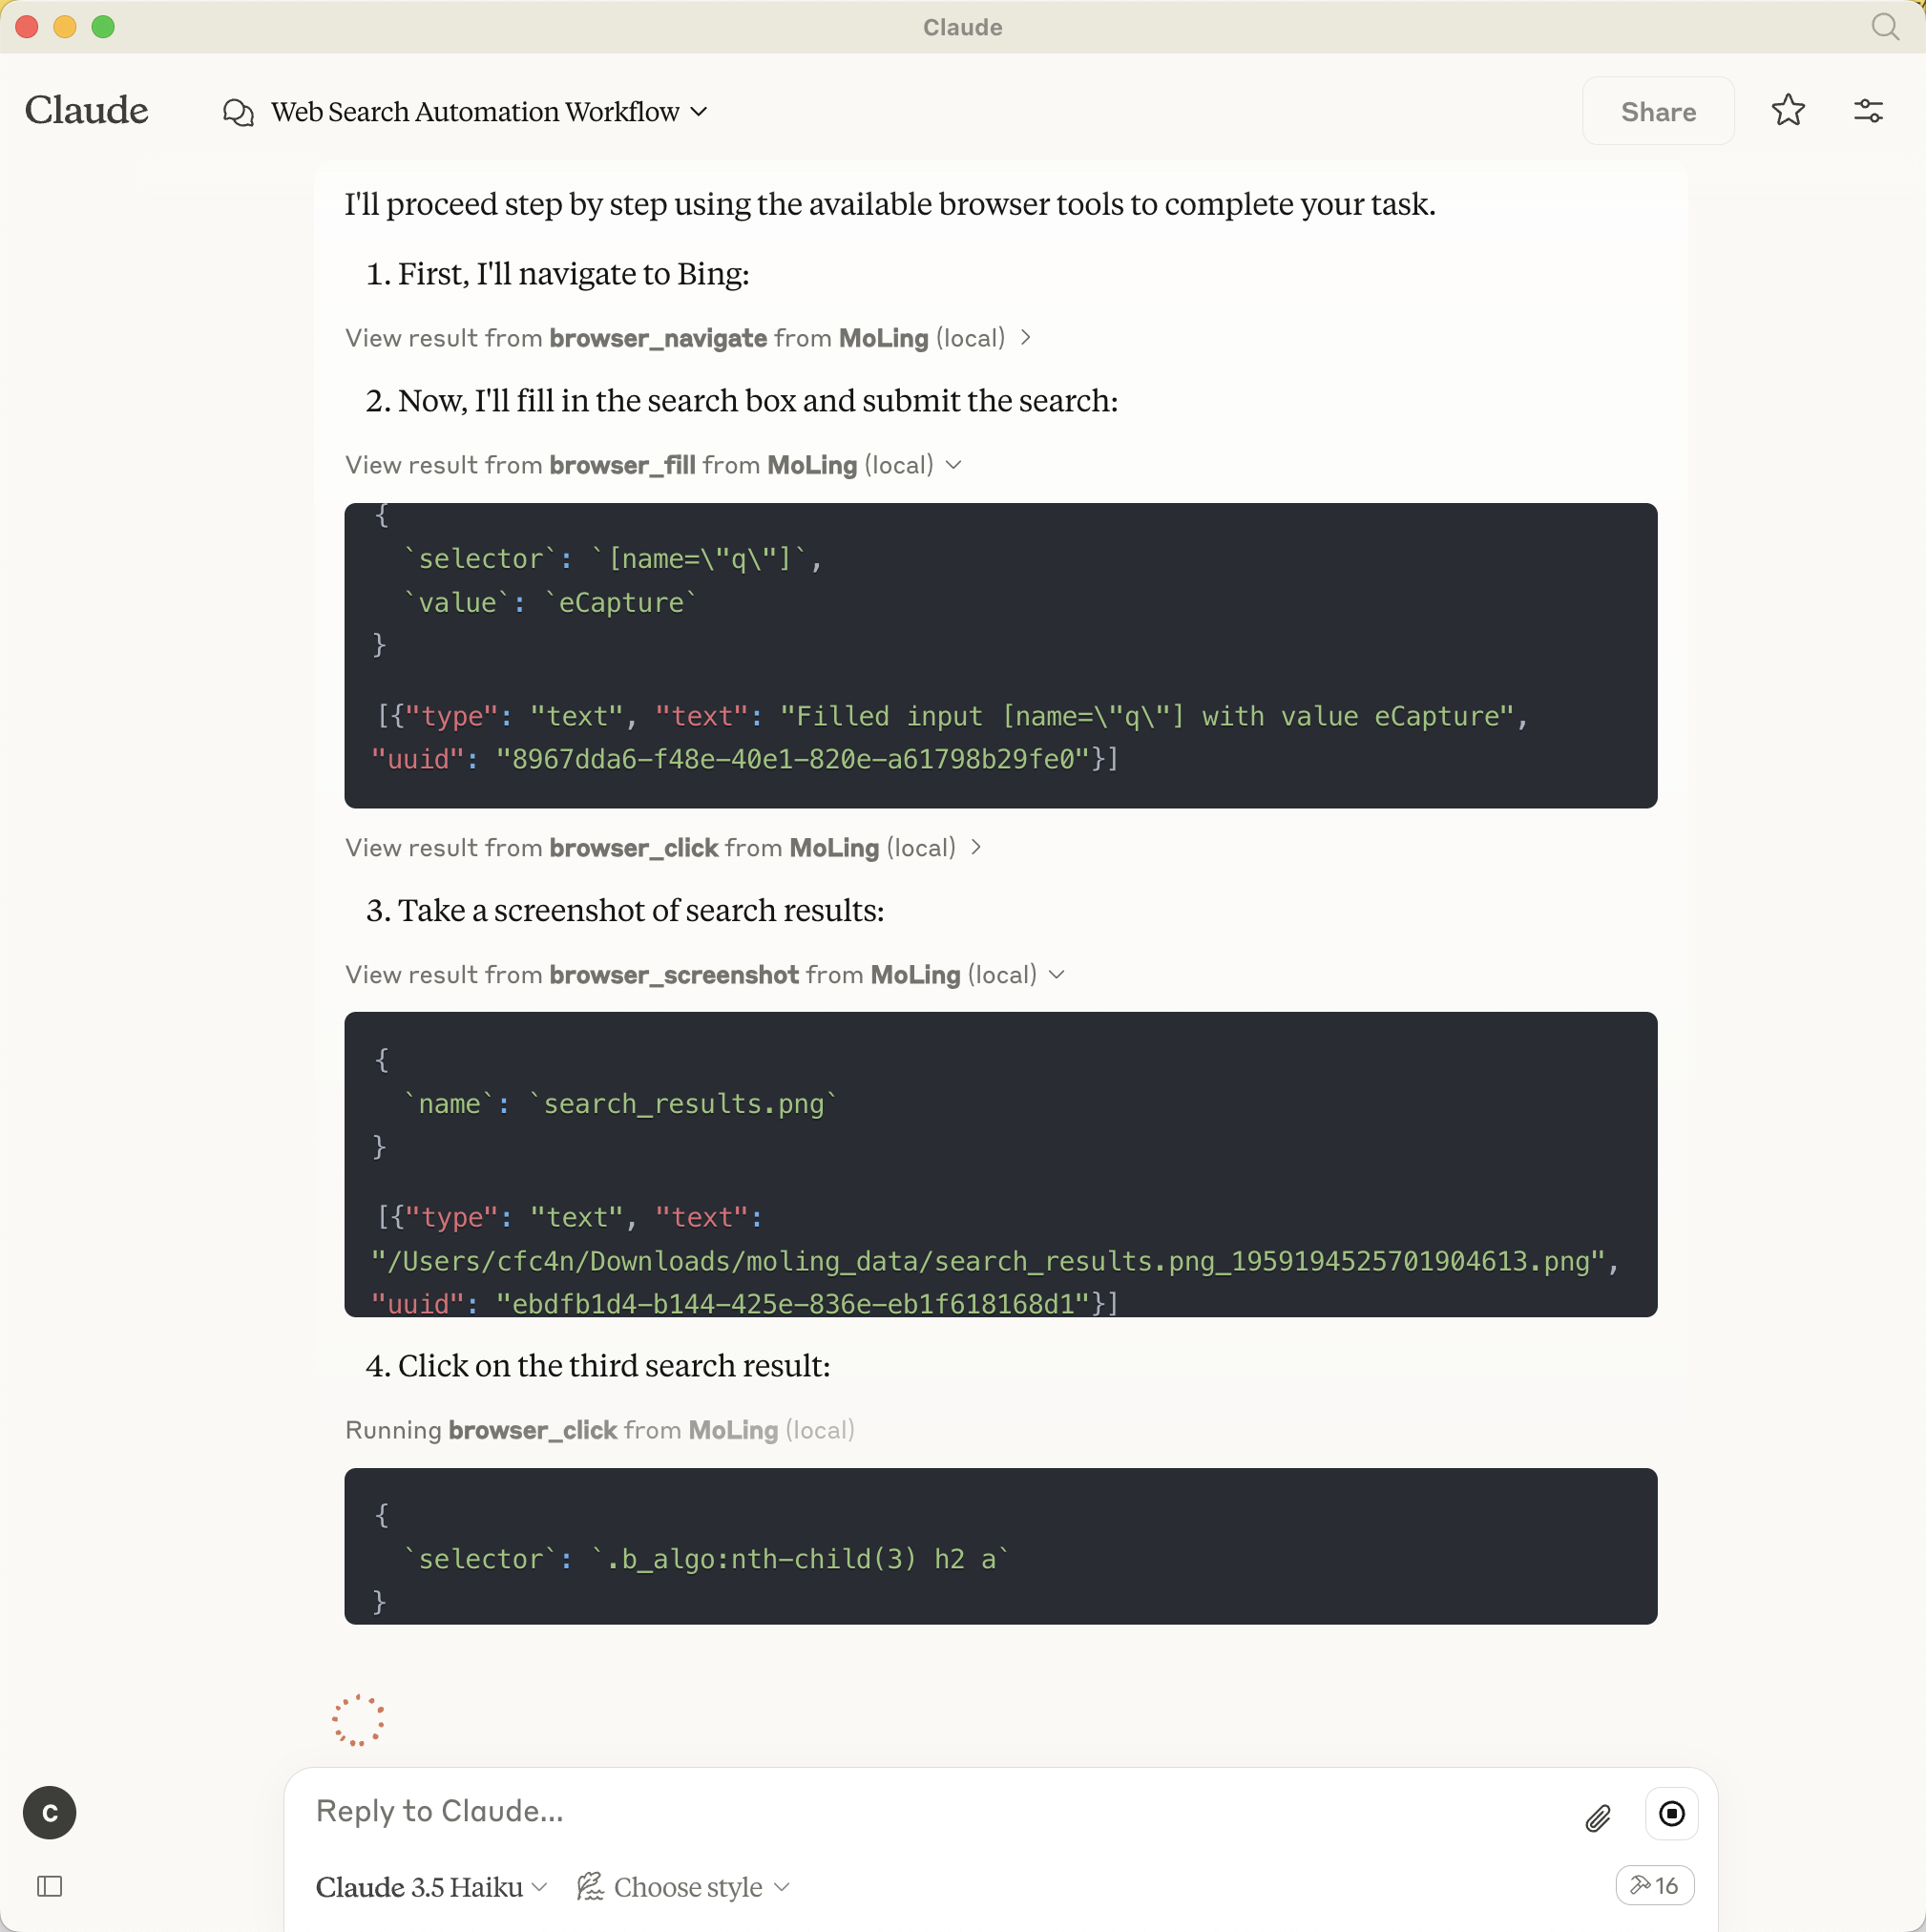This screenshot has width=1926, height=1932.
Task: Click the Claude logo
Action: pyautogui.click(x=87, y=111)
